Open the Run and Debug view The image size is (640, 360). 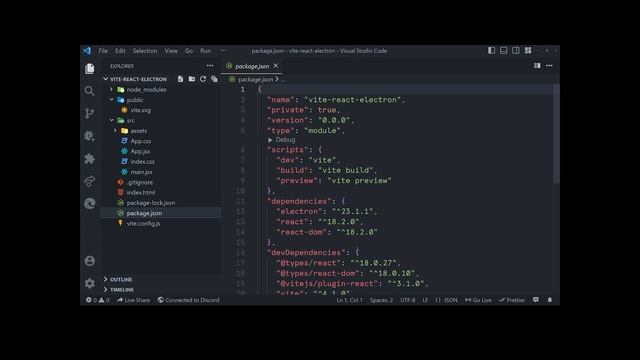pos(90,136)
